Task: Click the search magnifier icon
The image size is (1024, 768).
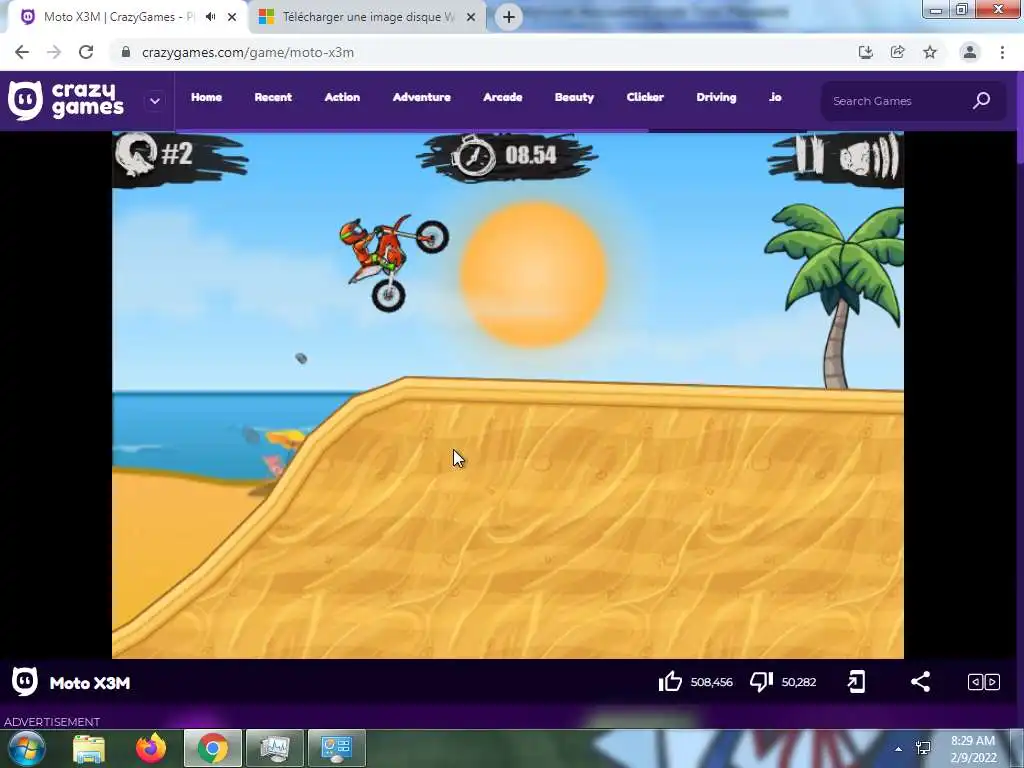Action: tap(982, 101)
